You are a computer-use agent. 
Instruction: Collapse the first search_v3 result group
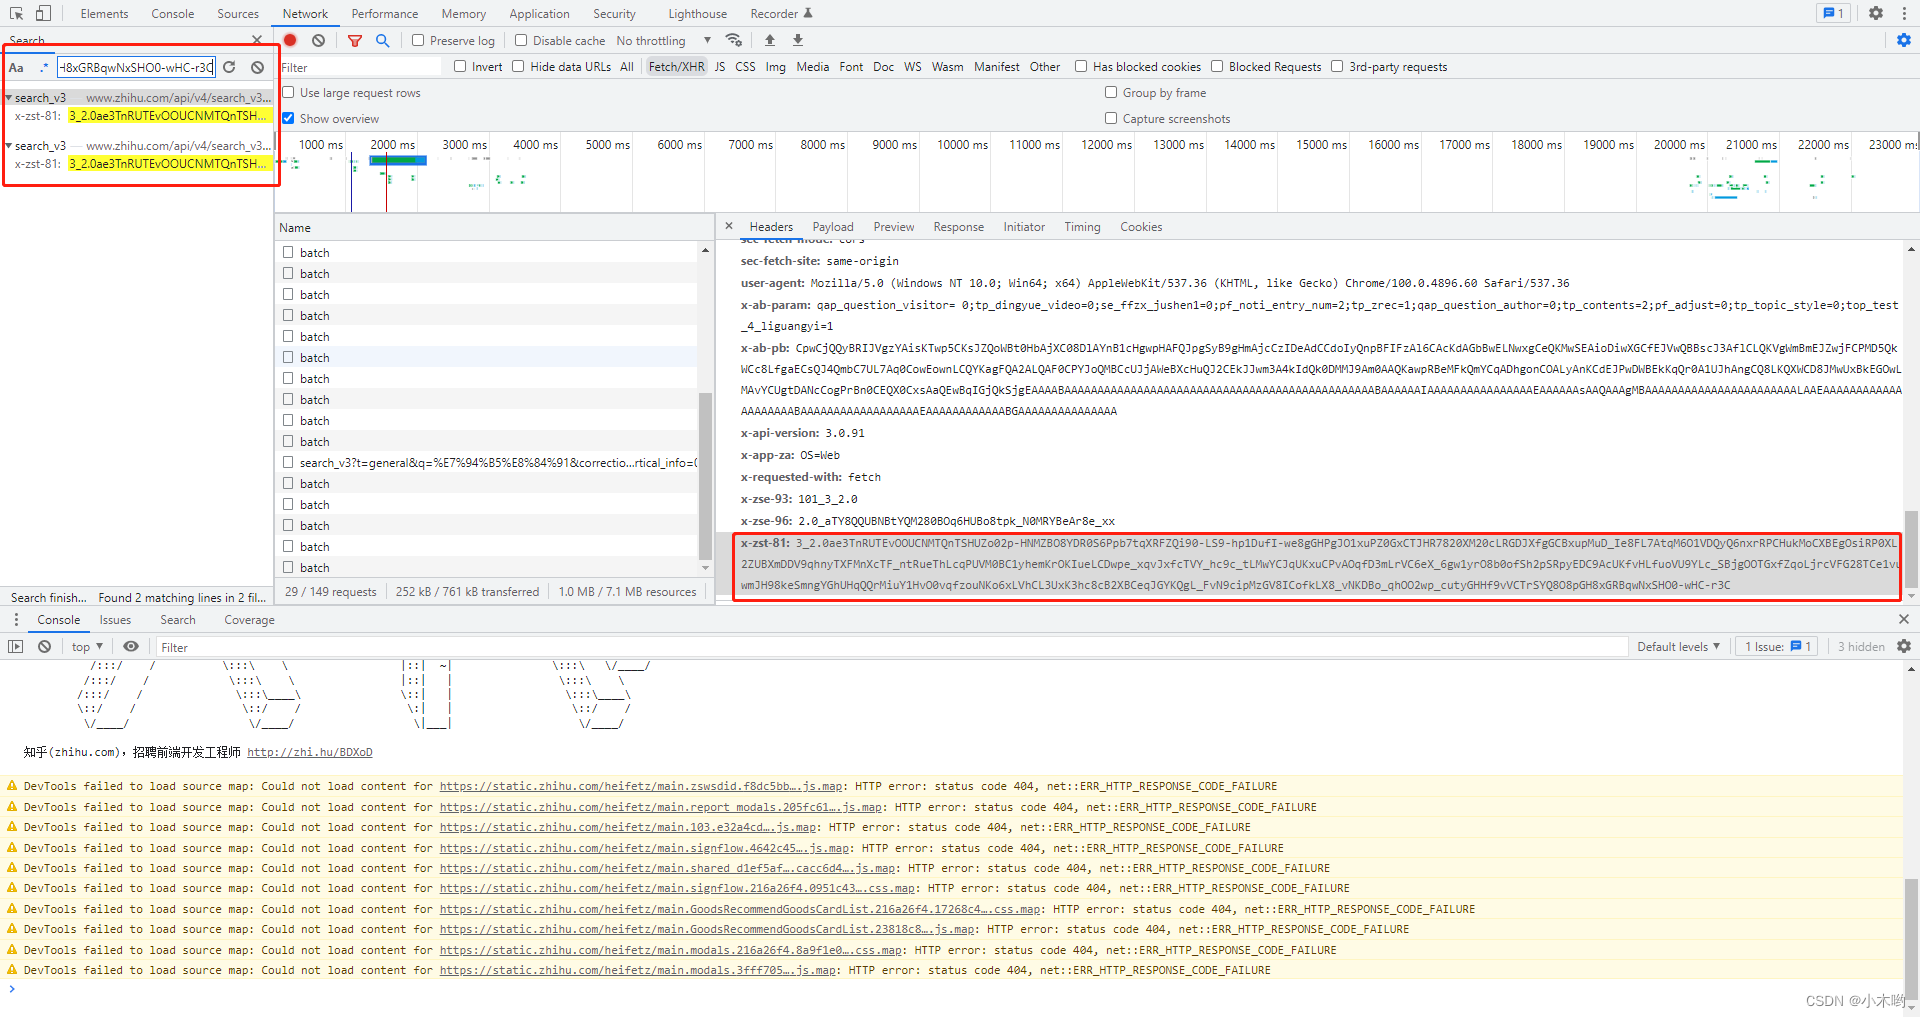9,97
